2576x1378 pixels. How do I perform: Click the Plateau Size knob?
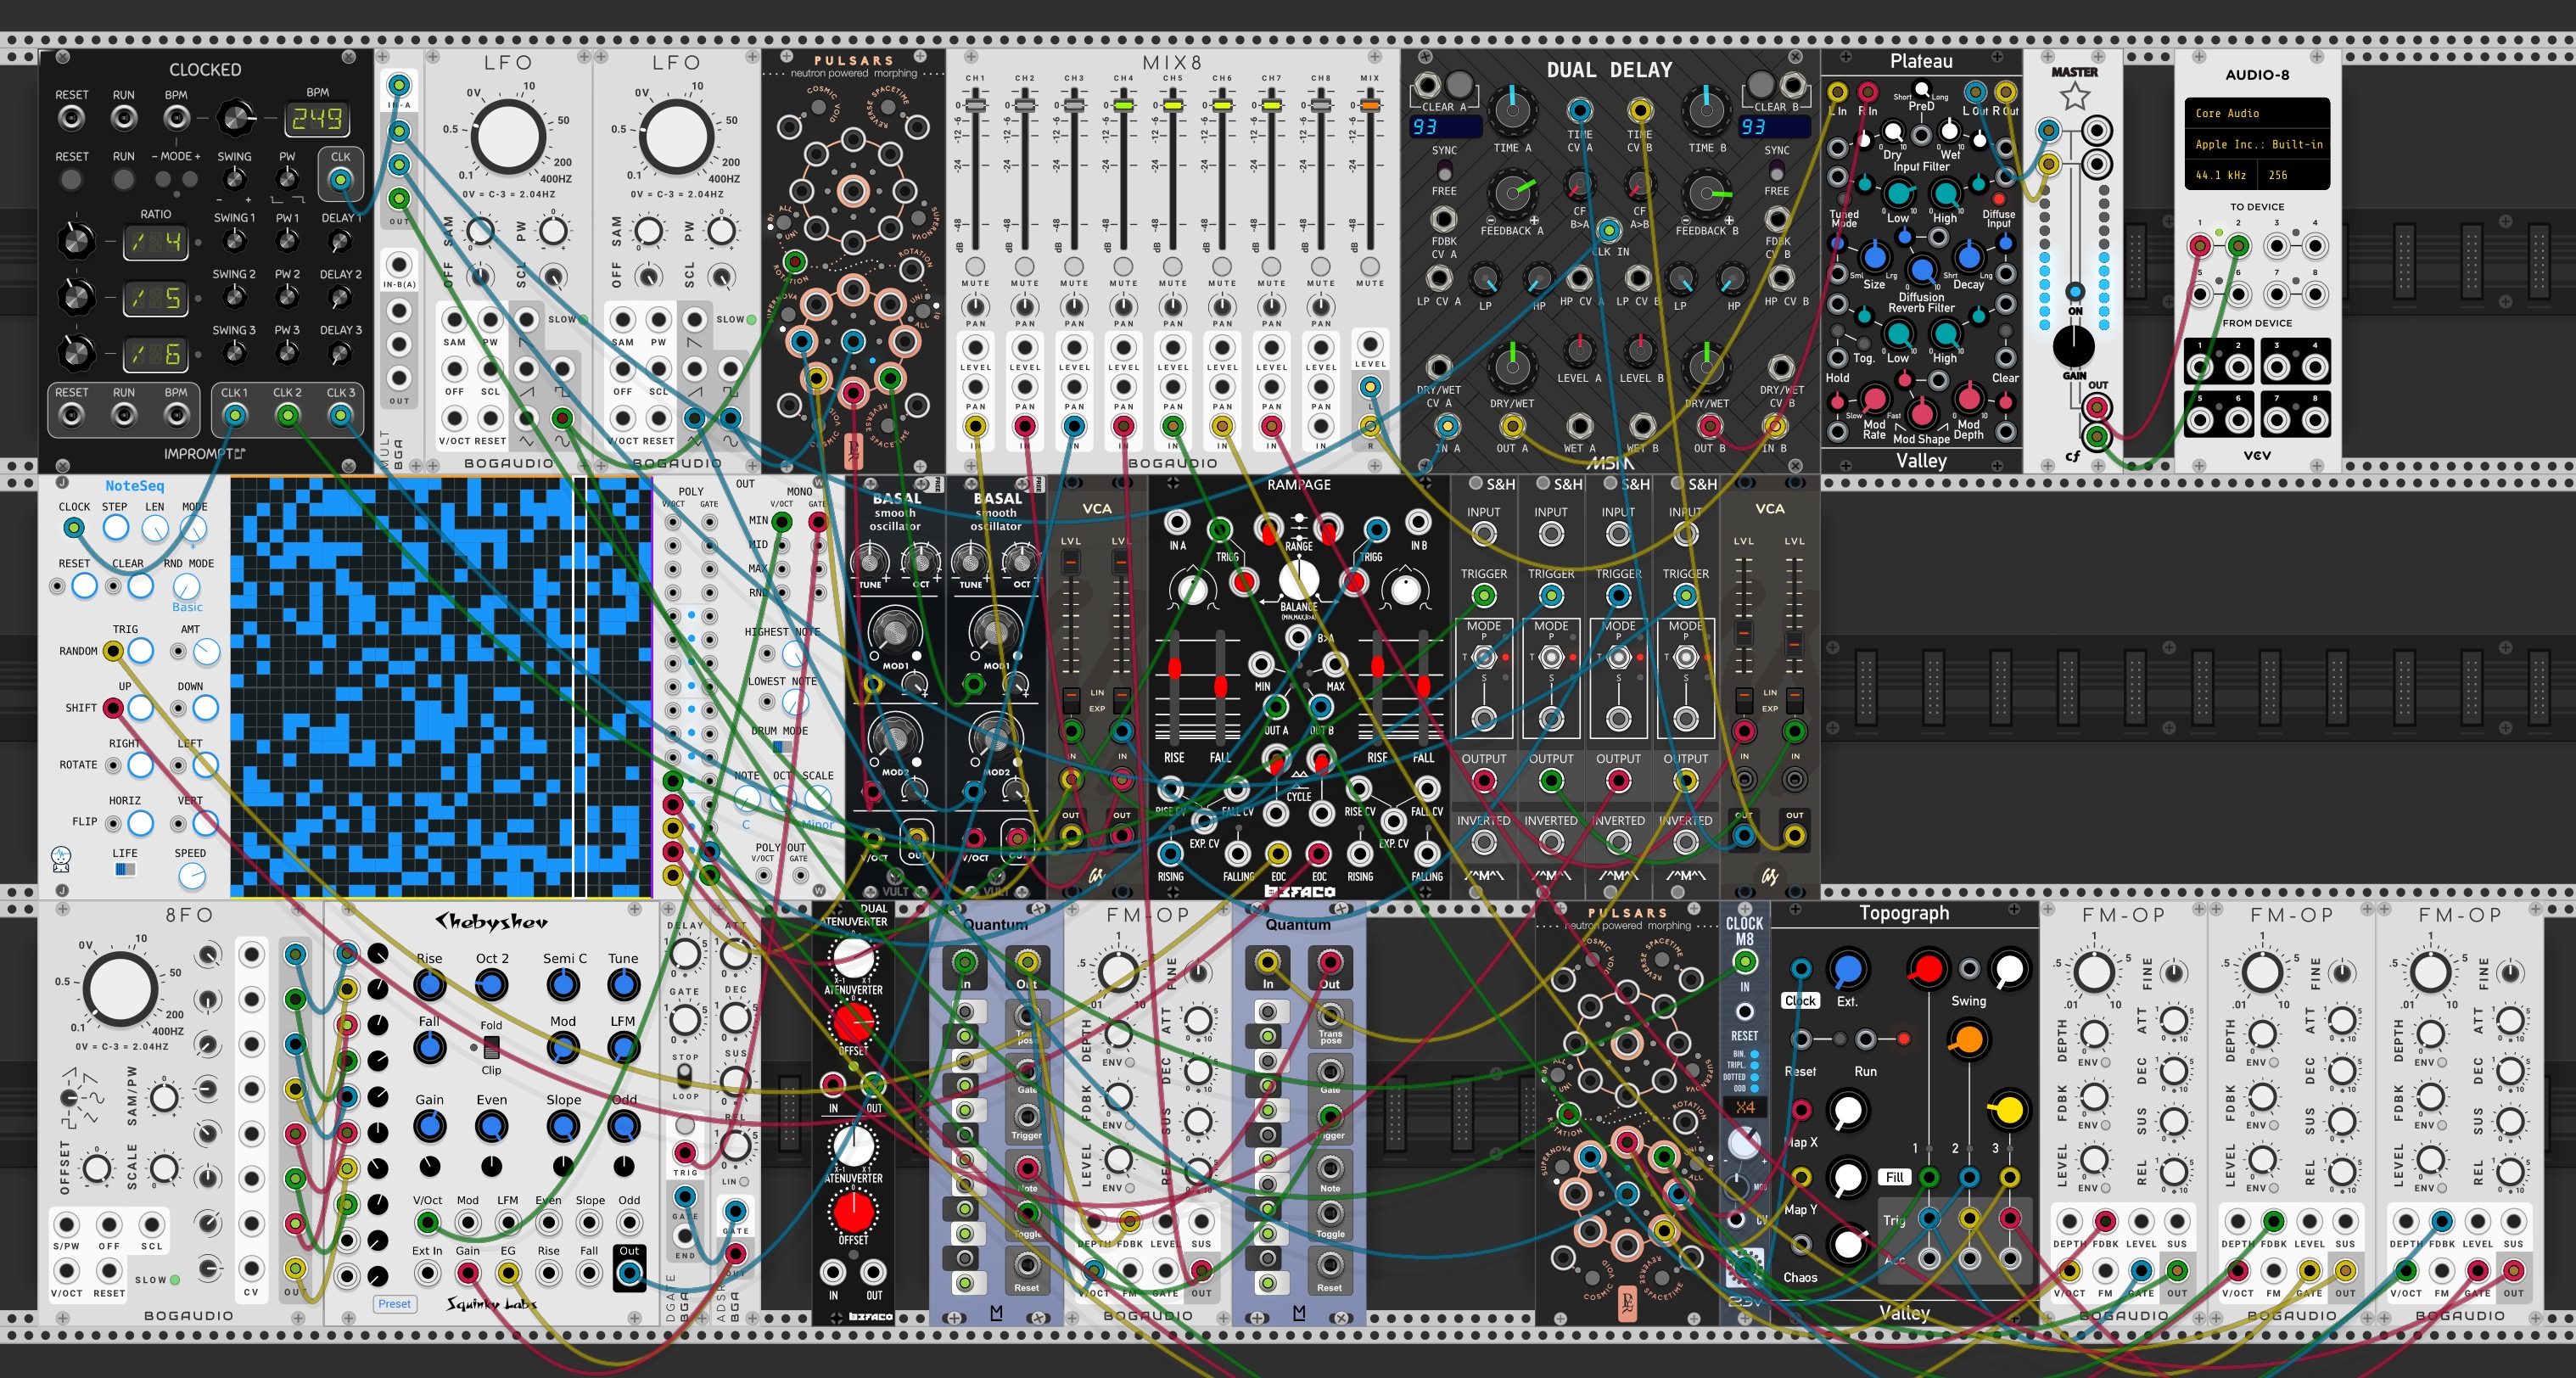(1874, 259)
